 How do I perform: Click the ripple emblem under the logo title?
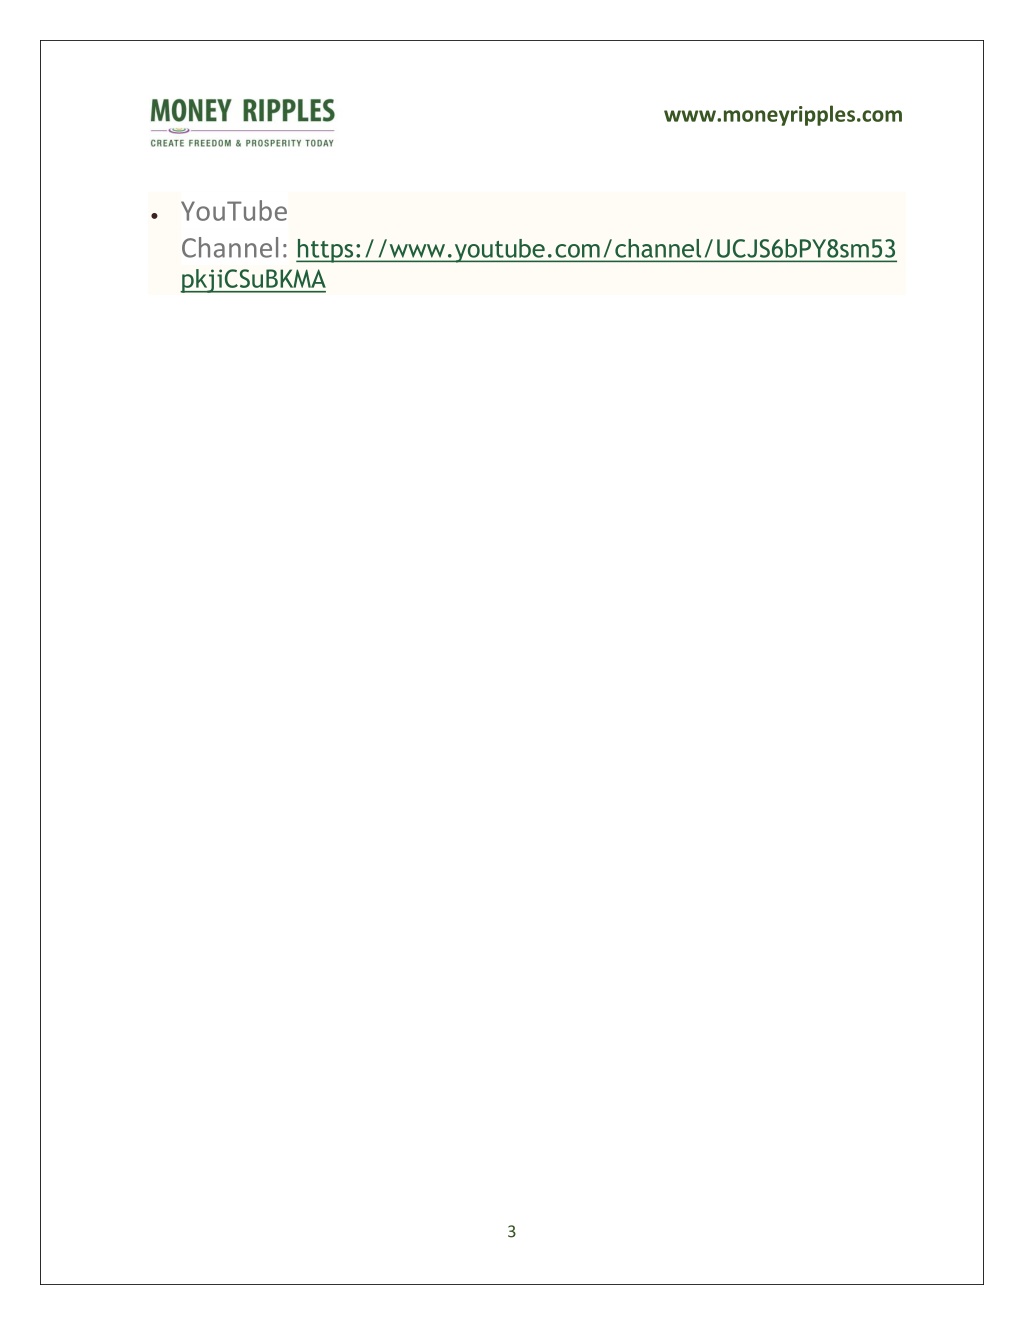tap(180, 130)
